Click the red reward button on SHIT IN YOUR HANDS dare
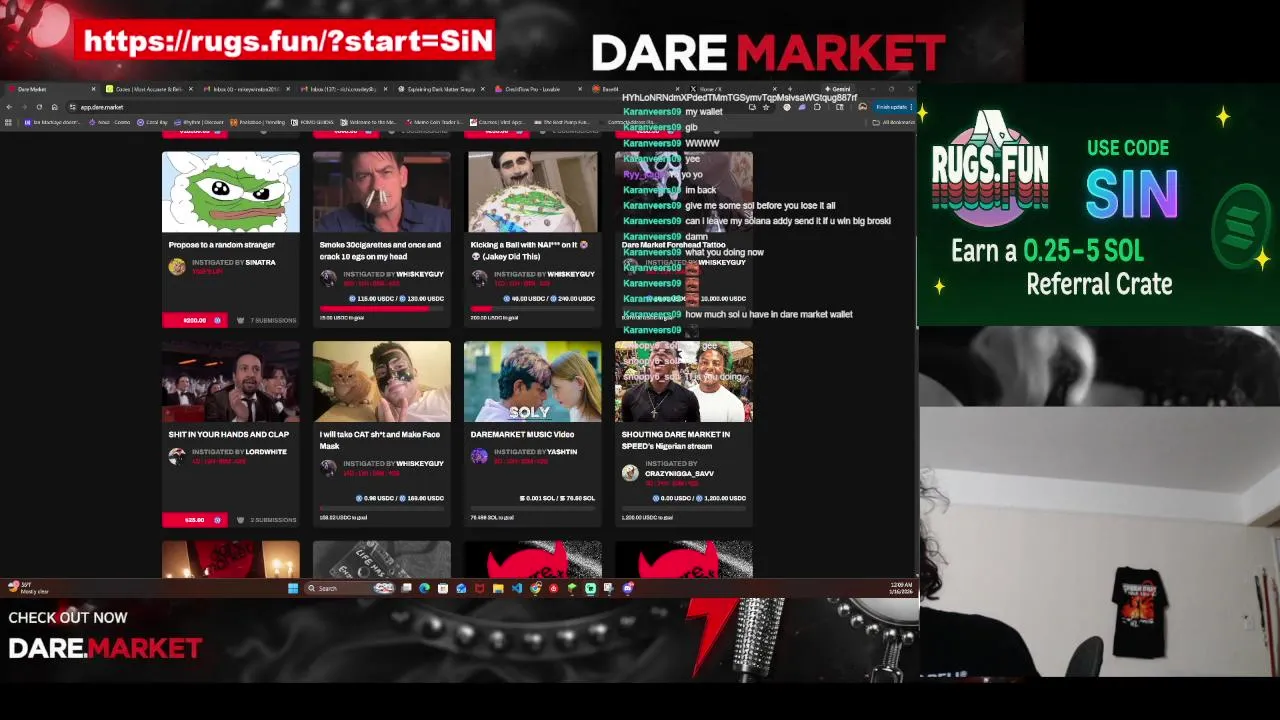 pyautogui.click(x=195, y=520)
